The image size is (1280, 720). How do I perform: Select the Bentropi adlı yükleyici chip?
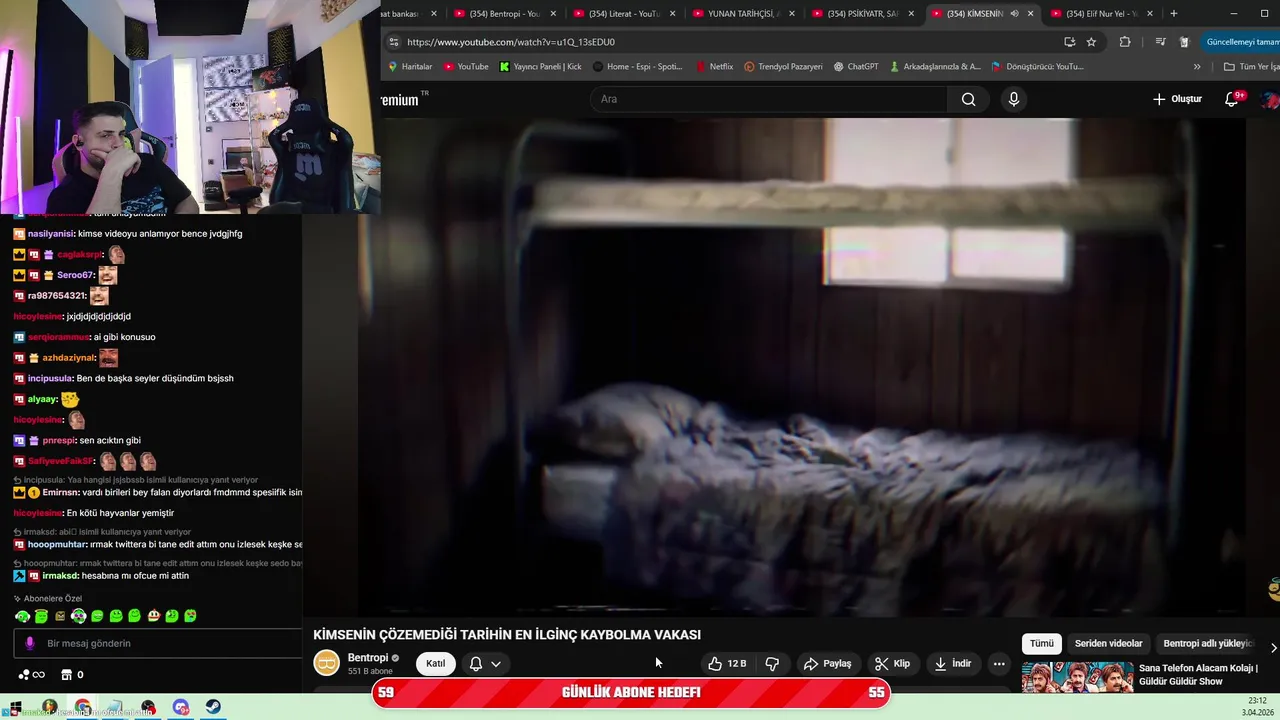[x=1208, y=643]
